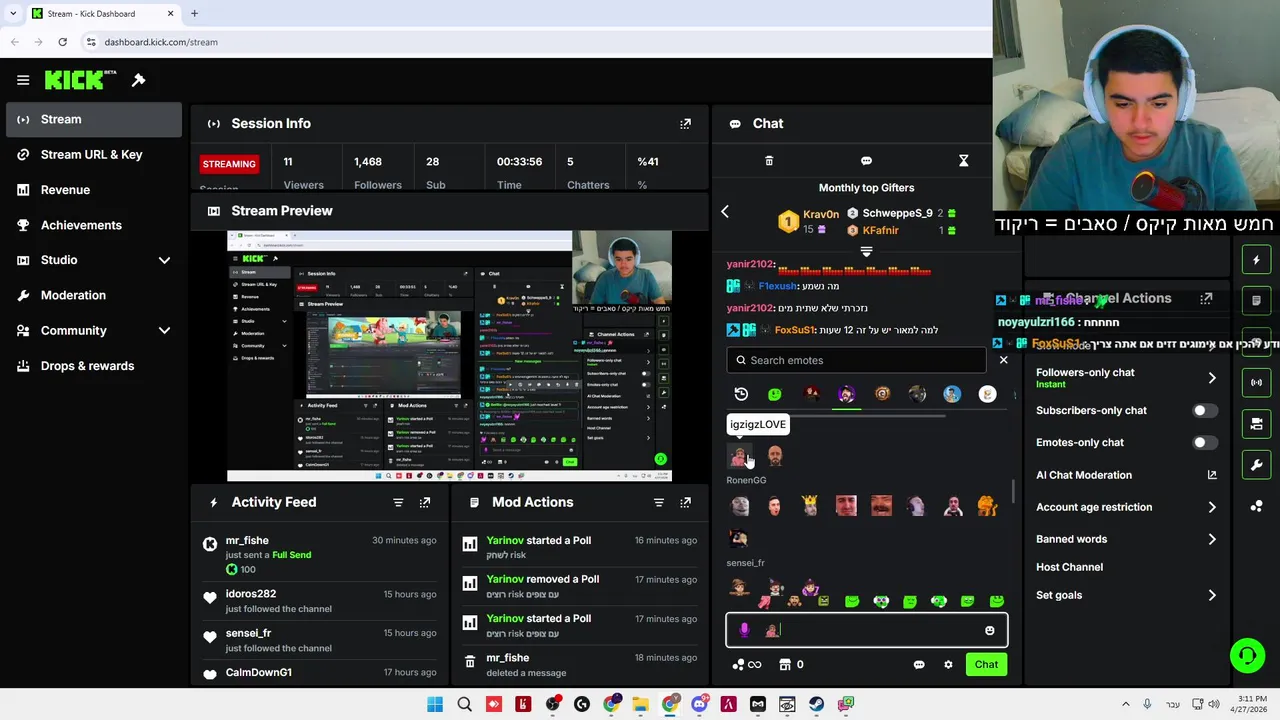Image resolution: width=1280 pixels, height=720 pixels.
Task: Click the broadcast signal icon in right rail
Action: pos(1256,382)
